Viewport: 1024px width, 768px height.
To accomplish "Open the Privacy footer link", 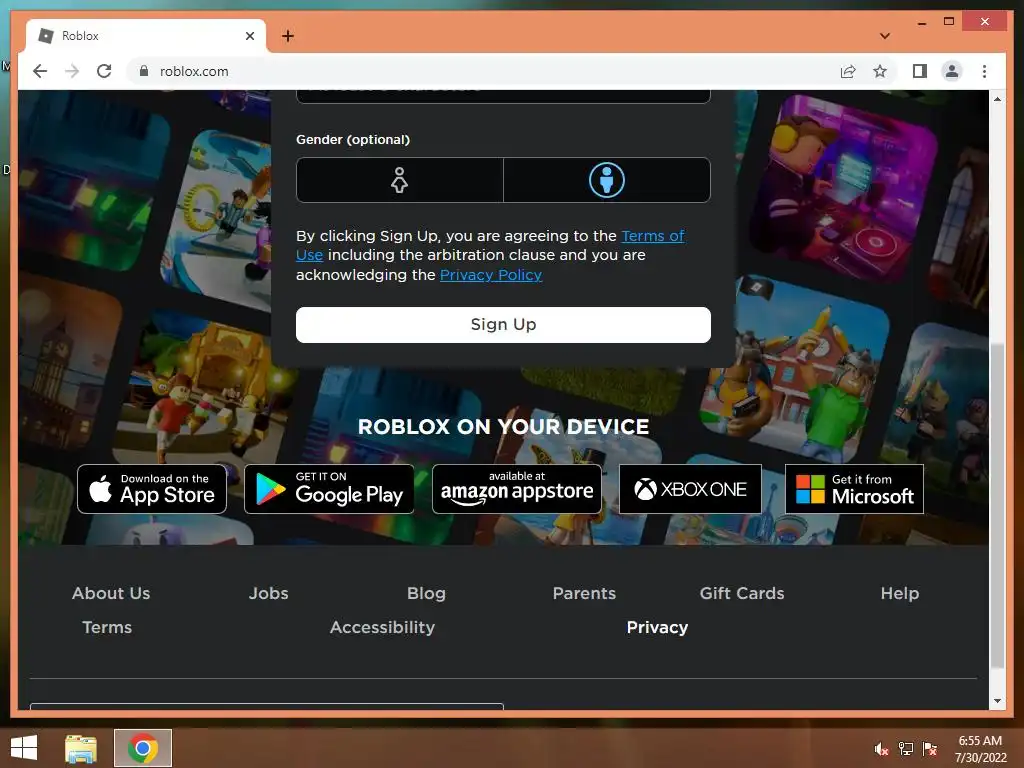I will coord(657,627).
